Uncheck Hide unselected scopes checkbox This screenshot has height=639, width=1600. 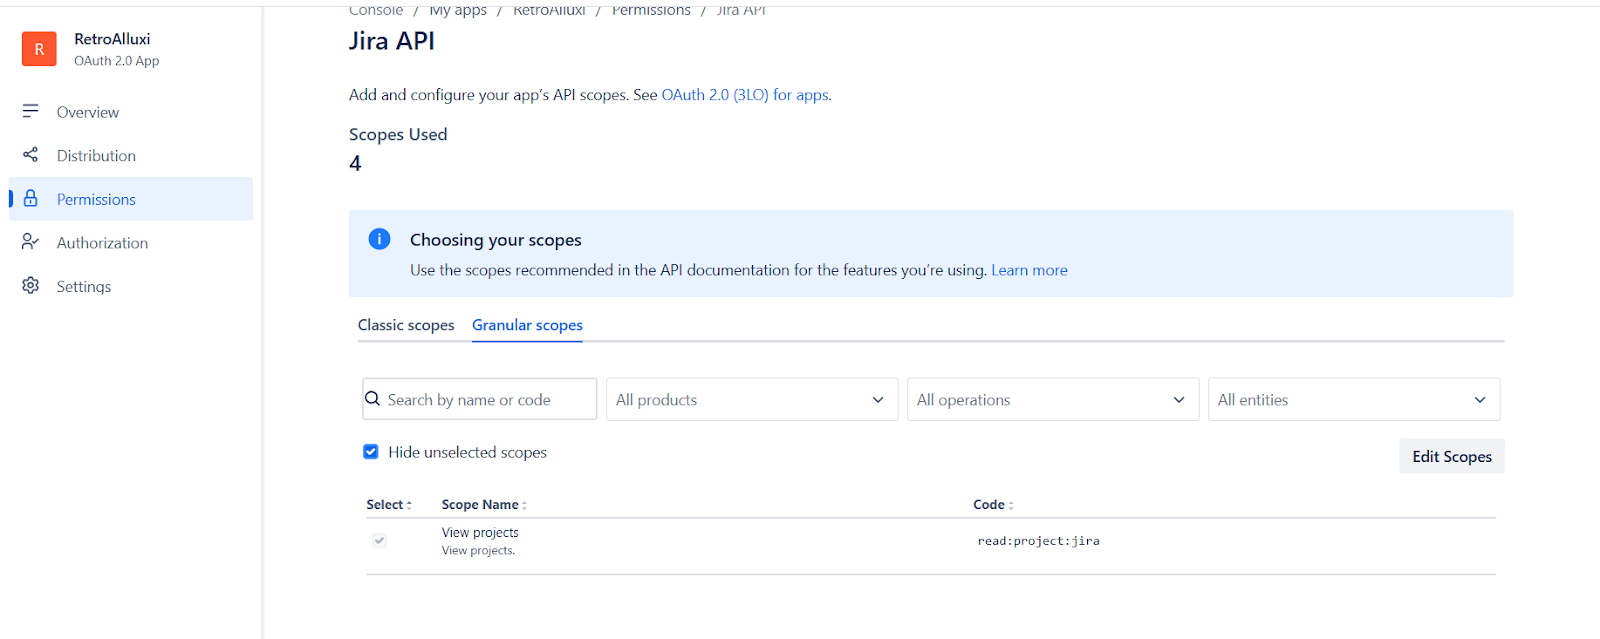[x=371, y=452]
